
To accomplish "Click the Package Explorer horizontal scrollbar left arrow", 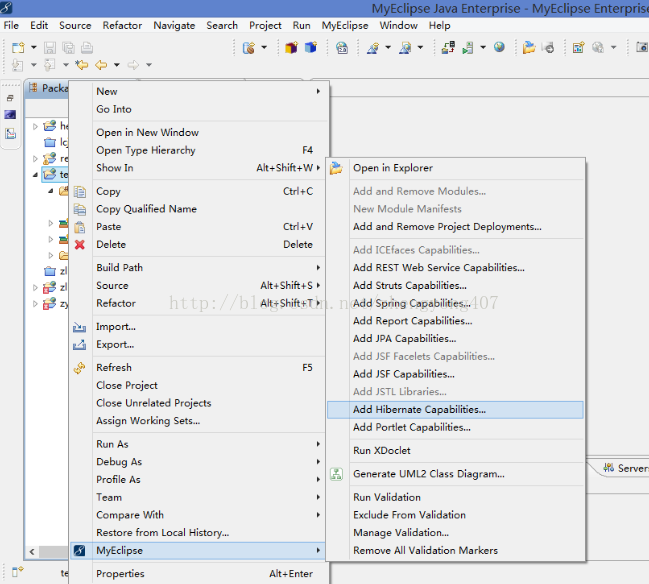I will pyautogui.click(x=32, y=552).
